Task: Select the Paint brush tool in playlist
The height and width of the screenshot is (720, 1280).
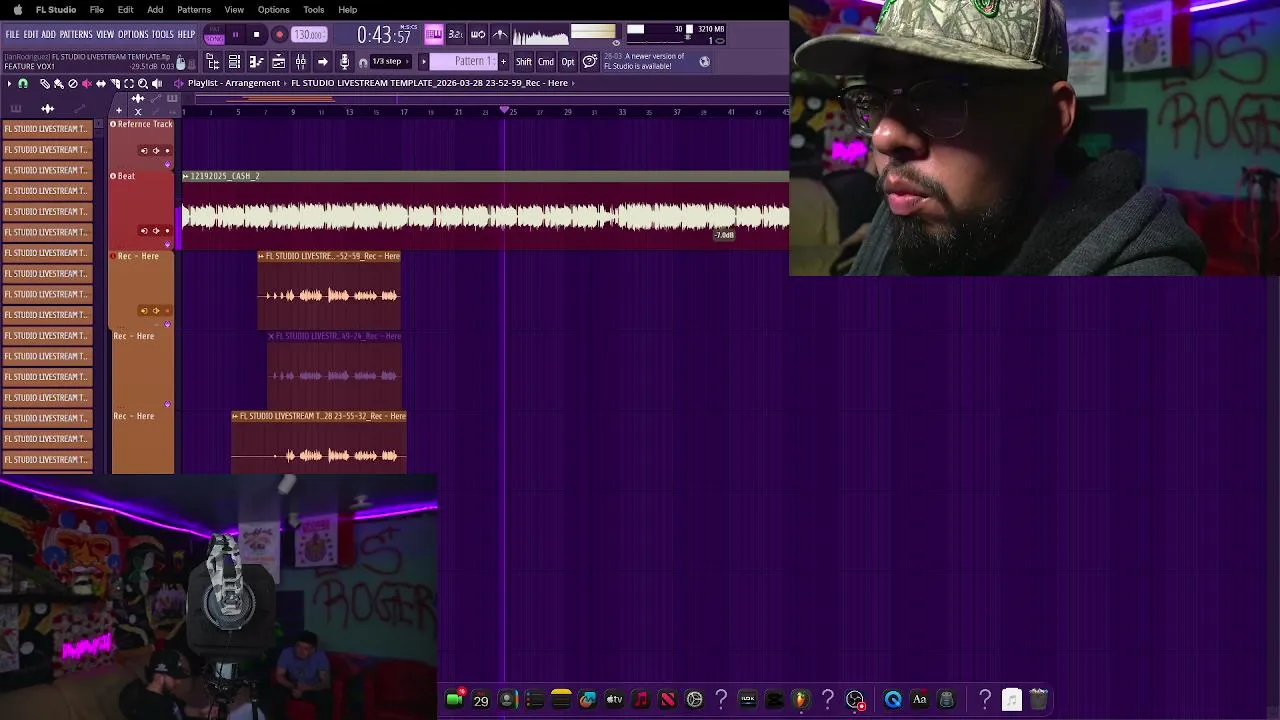Action: [x=58, y=84]
